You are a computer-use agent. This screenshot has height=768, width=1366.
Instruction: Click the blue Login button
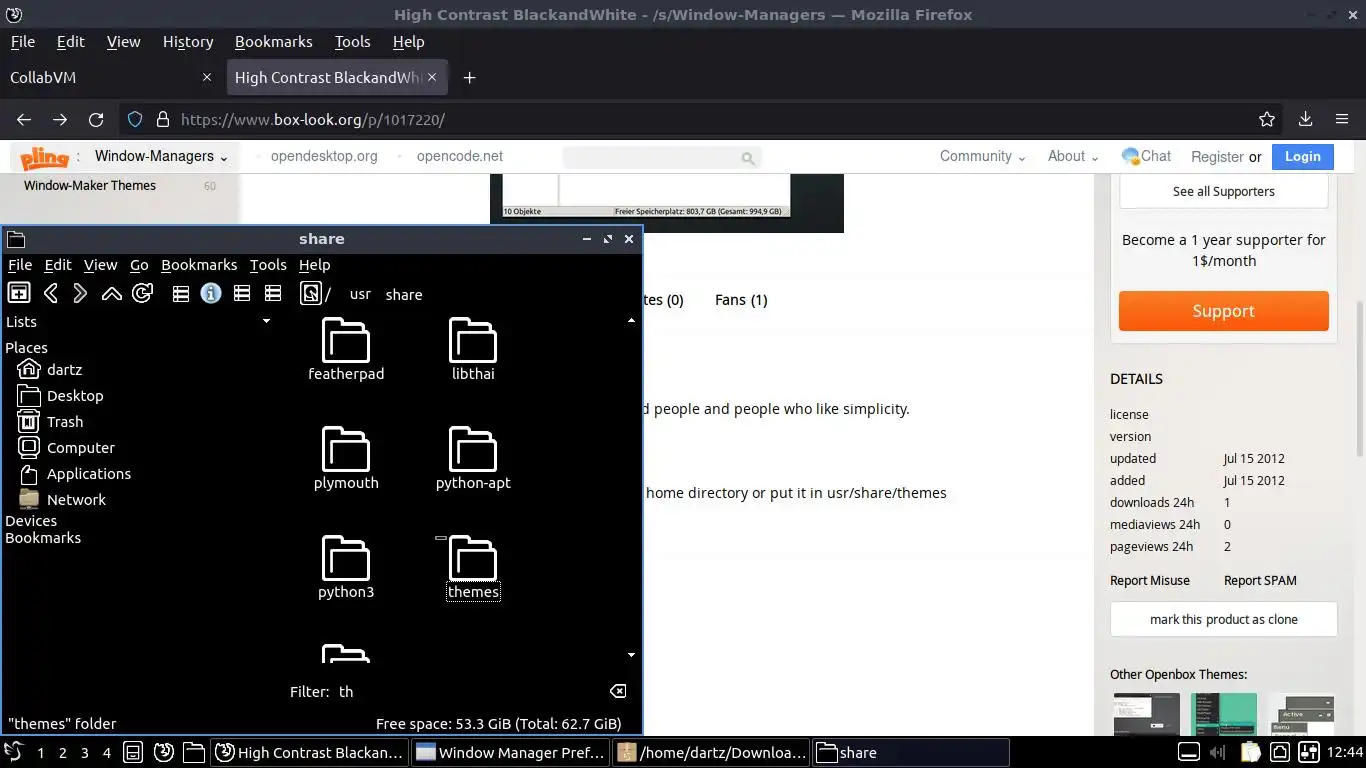click(1302, 156)
